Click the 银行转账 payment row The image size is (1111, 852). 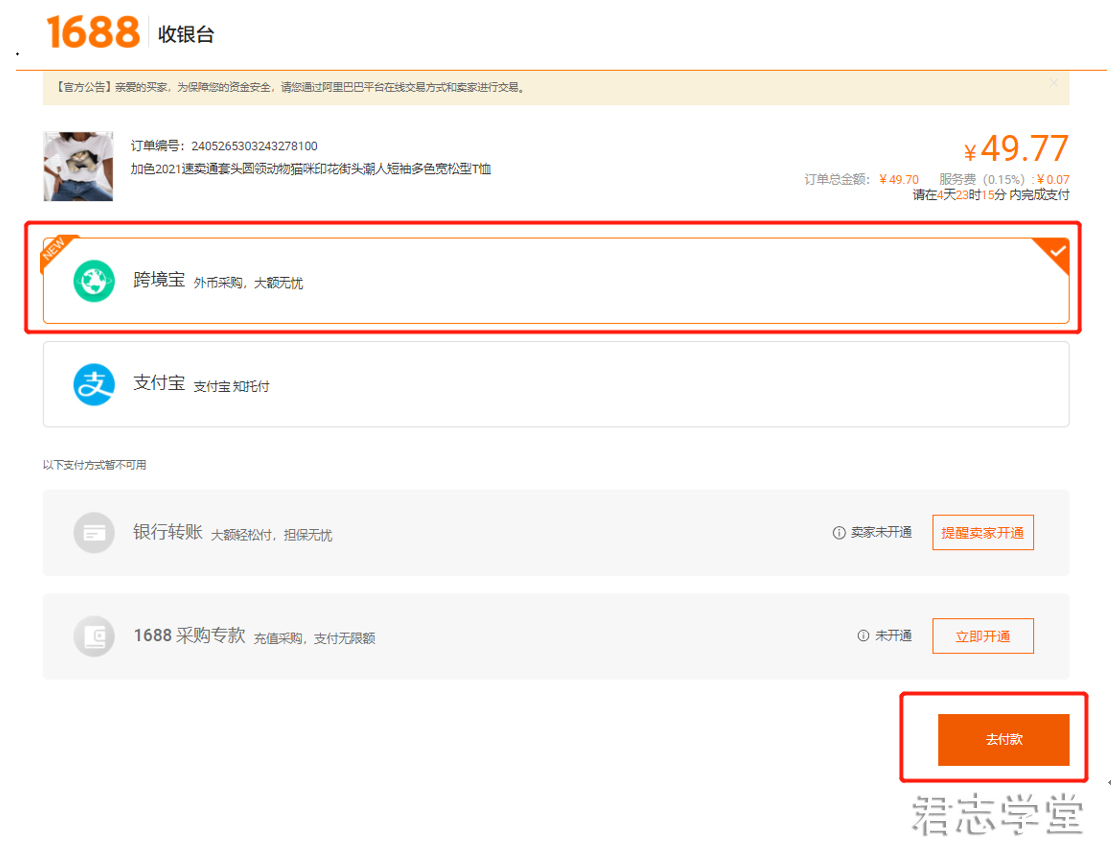(556, 532)
